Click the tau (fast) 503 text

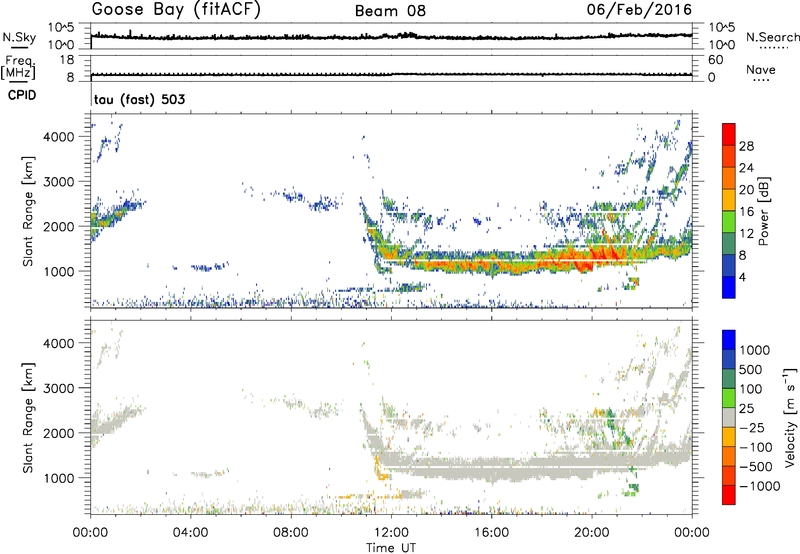139,99
